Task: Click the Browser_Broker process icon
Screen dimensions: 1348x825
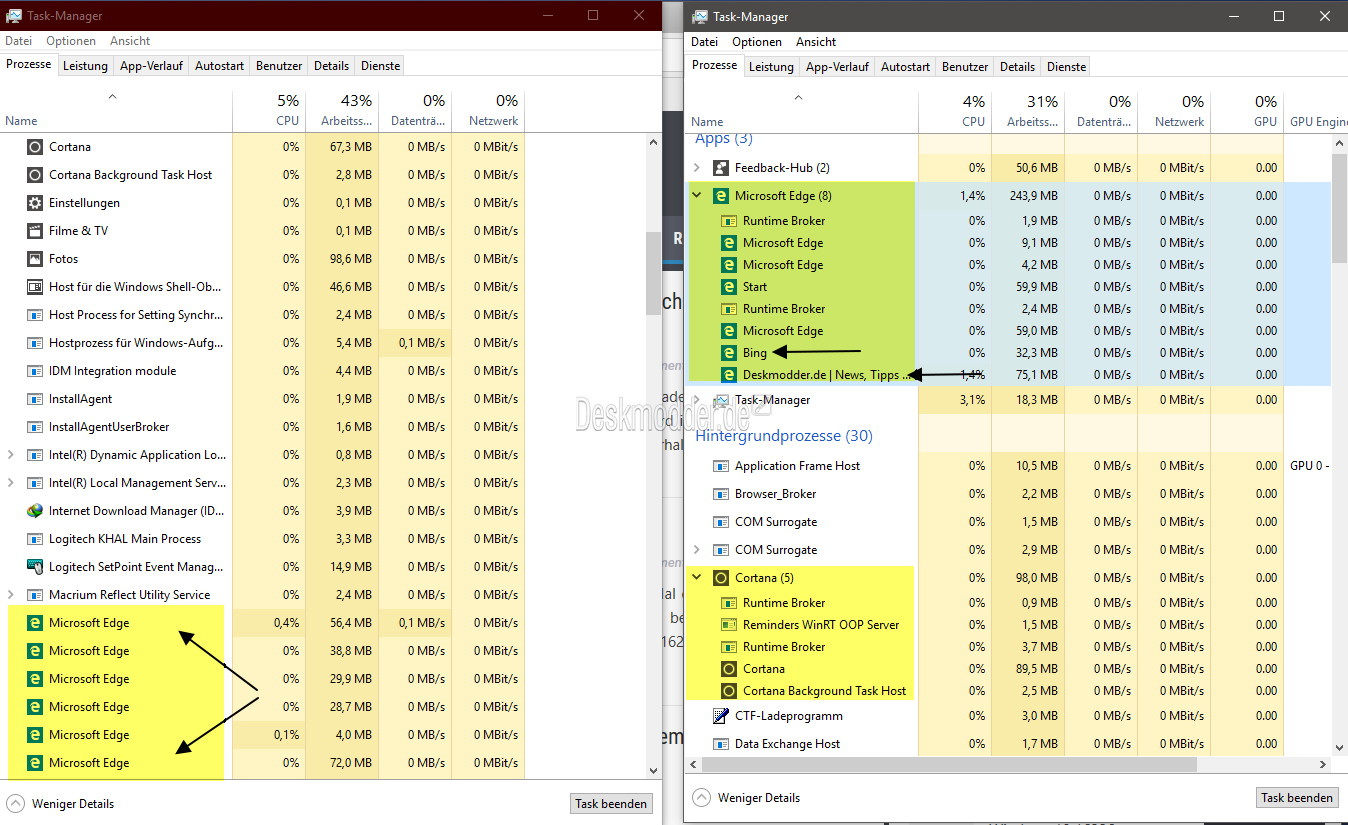Action: [x=720, y=494]
